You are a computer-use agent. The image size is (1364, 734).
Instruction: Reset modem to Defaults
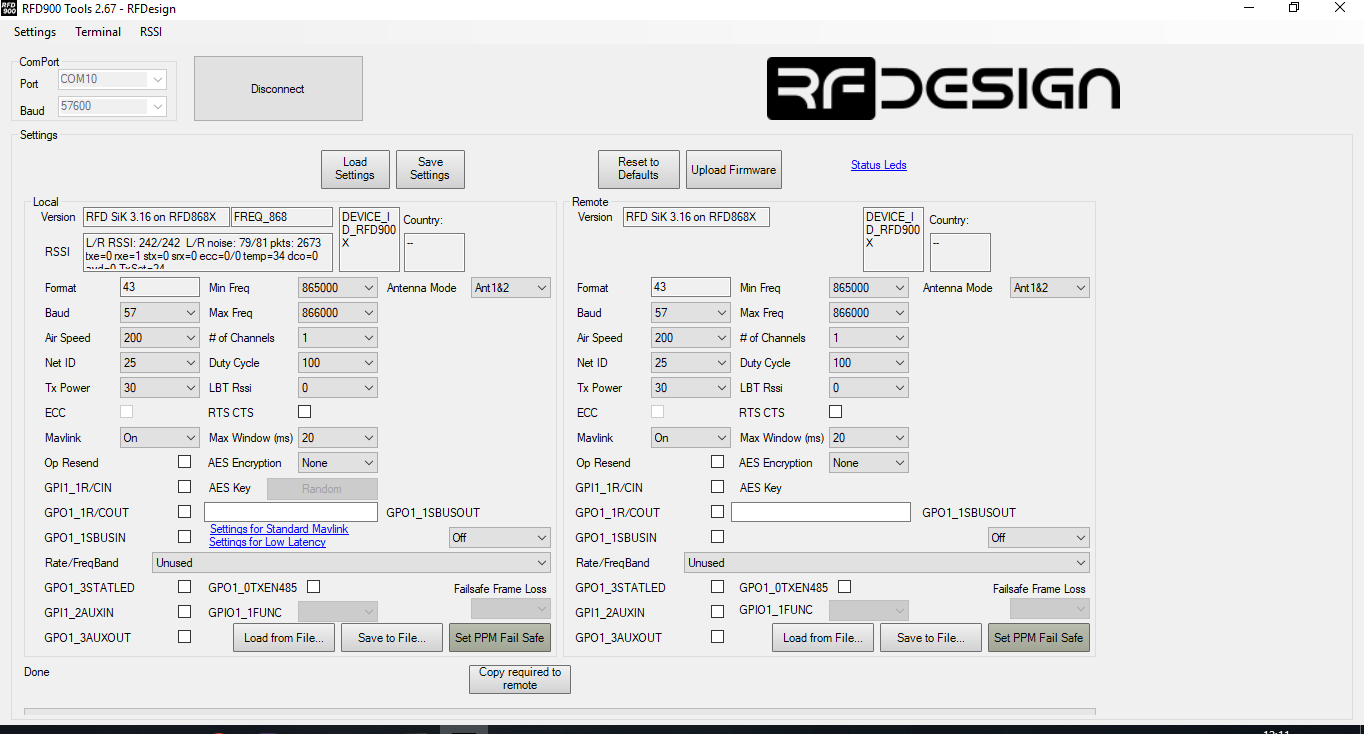pos(638,169)
